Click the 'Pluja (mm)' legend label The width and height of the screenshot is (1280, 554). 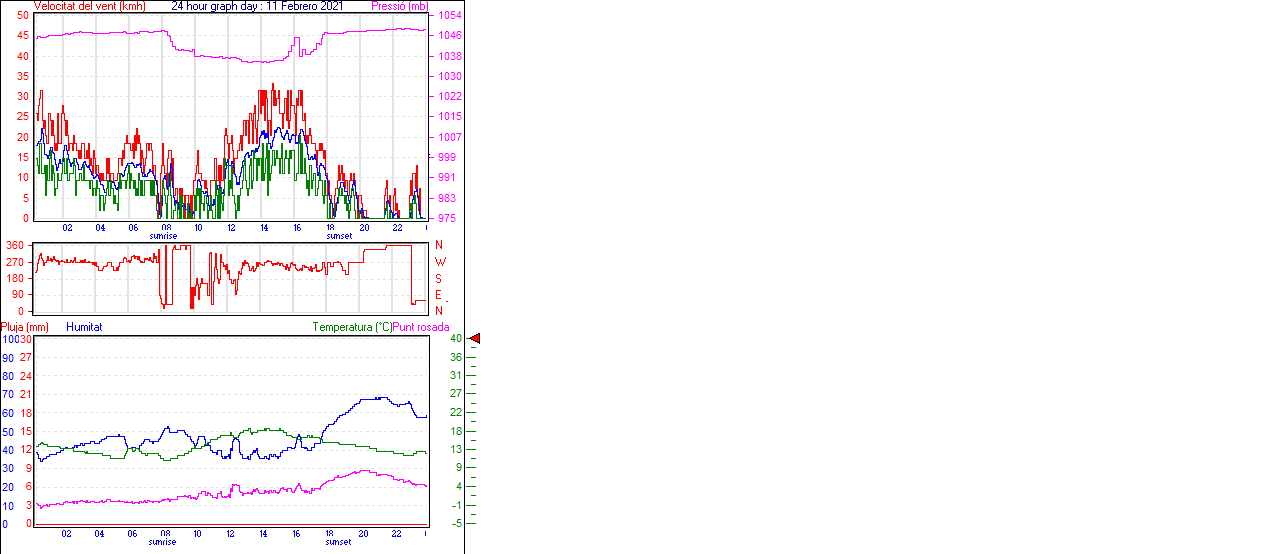tap(25, 327)
